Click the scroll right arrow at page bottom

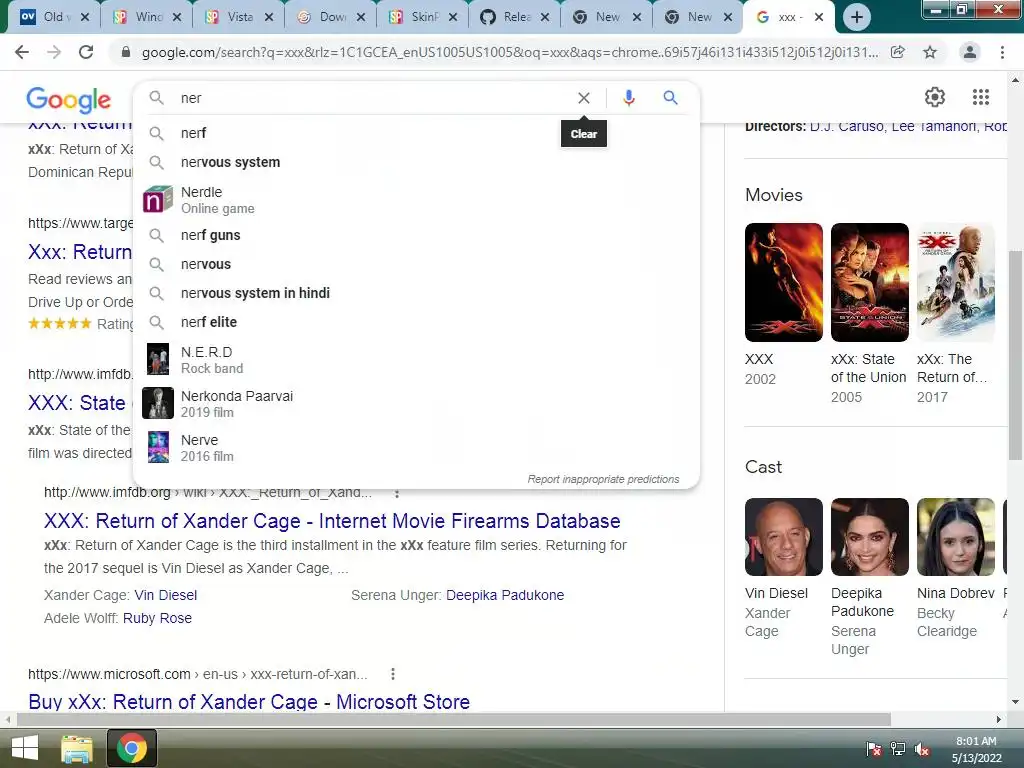coord(999,719)
